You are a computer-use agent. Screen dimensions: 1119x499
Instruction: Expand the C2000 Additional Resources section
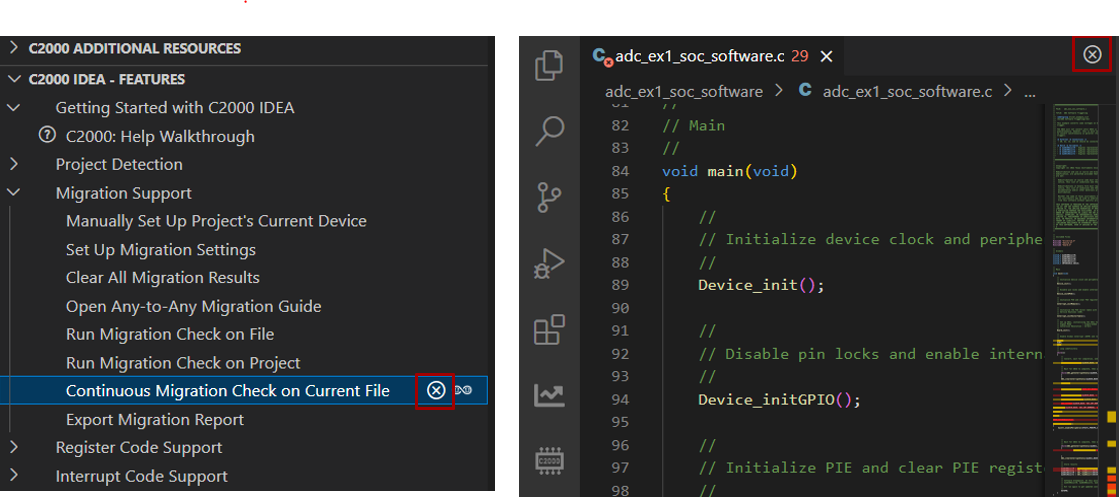coord(14,48)
